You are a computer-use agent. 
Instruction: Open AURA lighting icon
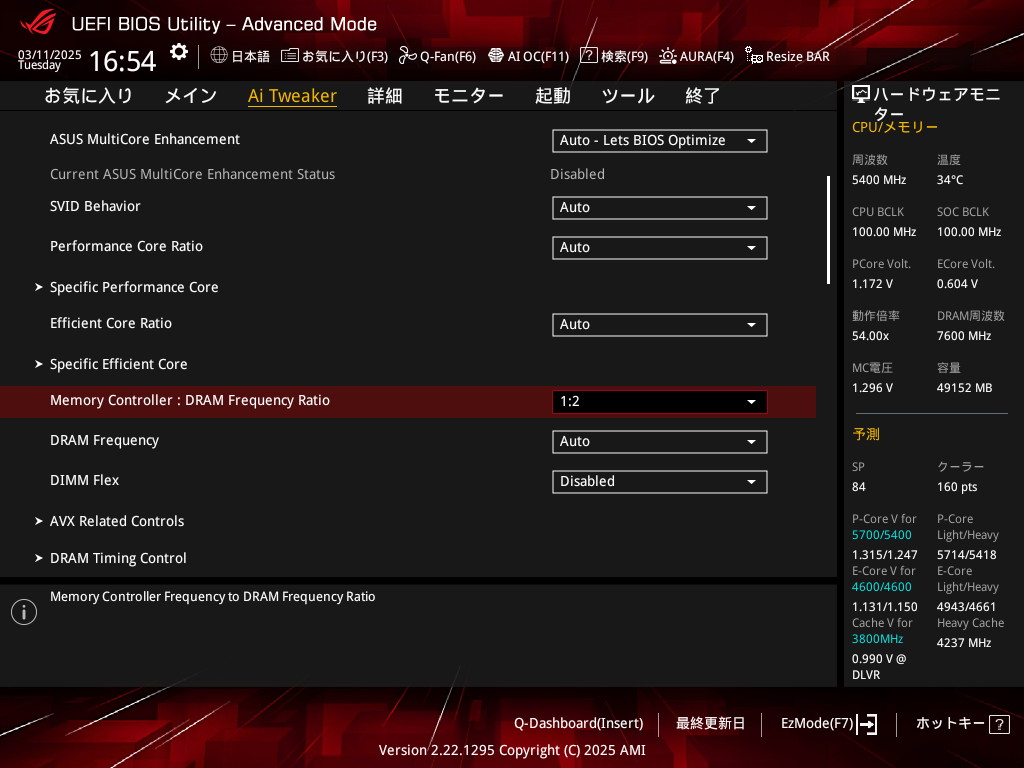coord(667,56)
